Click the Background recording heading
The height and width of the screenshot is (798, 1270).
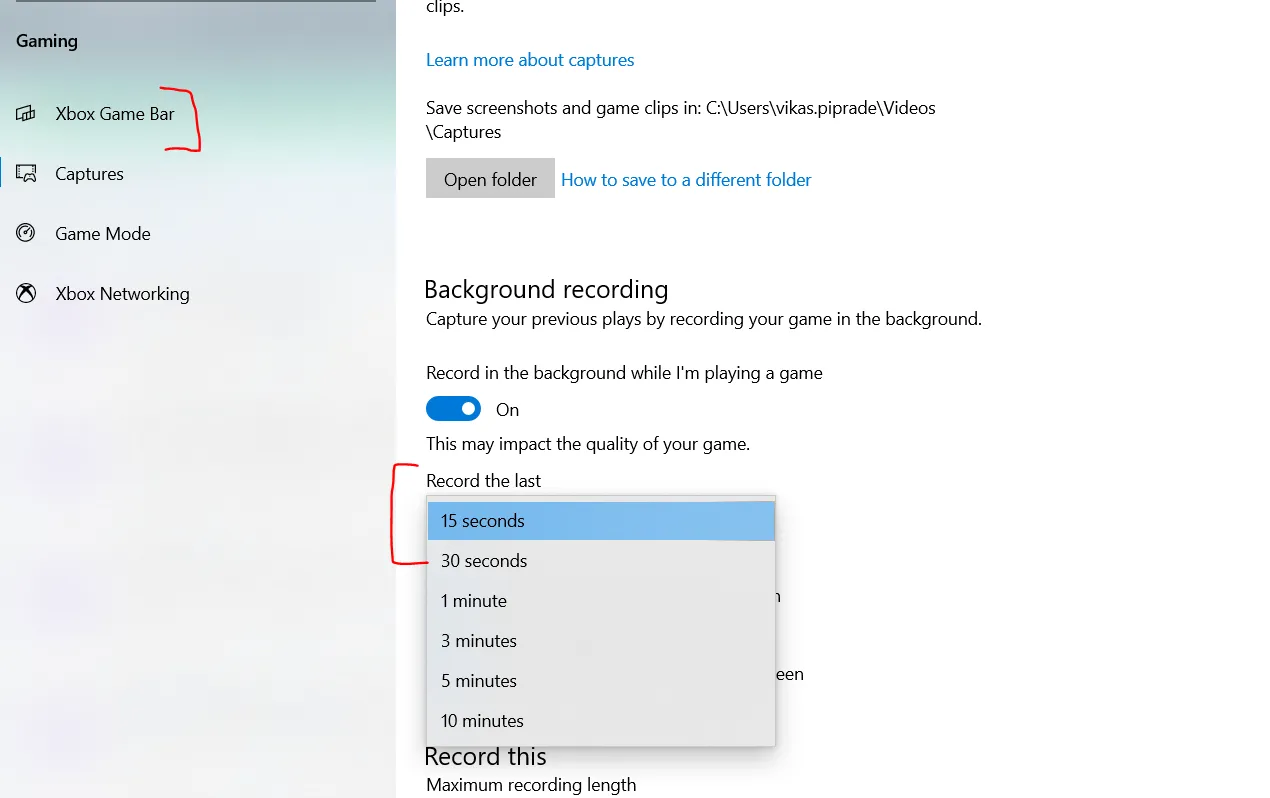[x=546, y=289]
